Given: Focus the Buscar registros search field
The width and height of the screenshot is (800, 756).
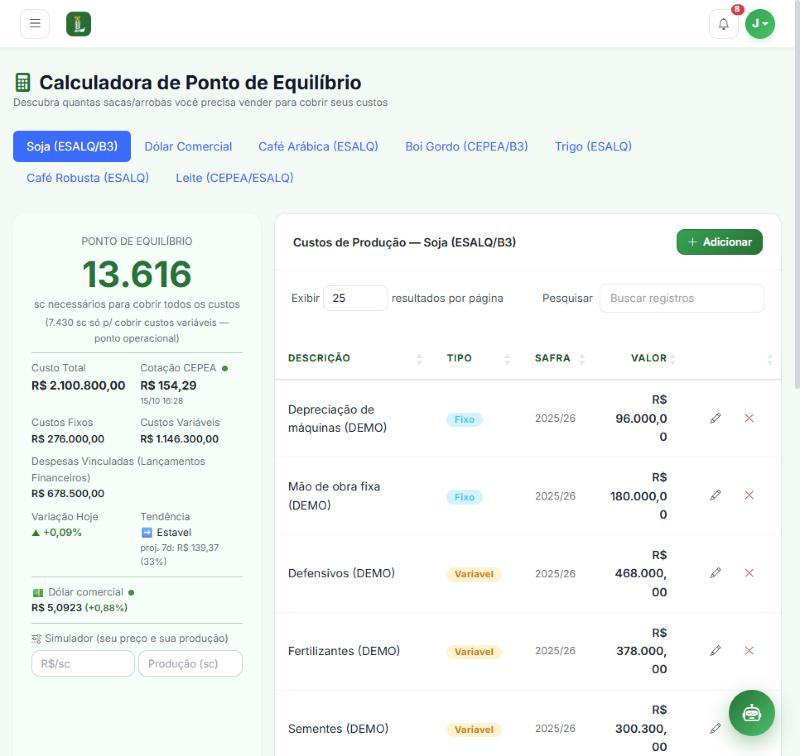Looking at the screenshot, I should (x=682, y=298).
